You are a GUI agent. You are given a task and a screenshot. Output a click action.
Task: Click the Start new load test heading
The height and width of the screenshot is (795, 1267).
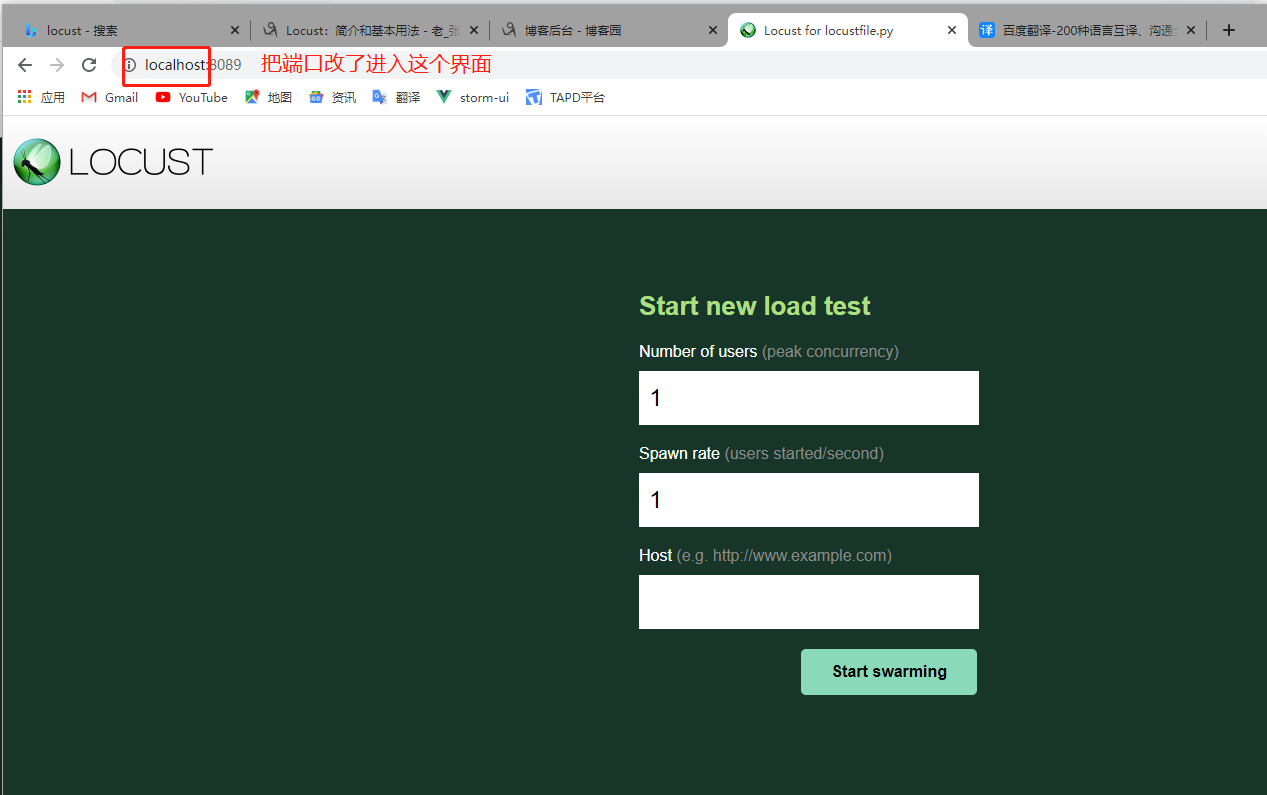pos(755,306)
